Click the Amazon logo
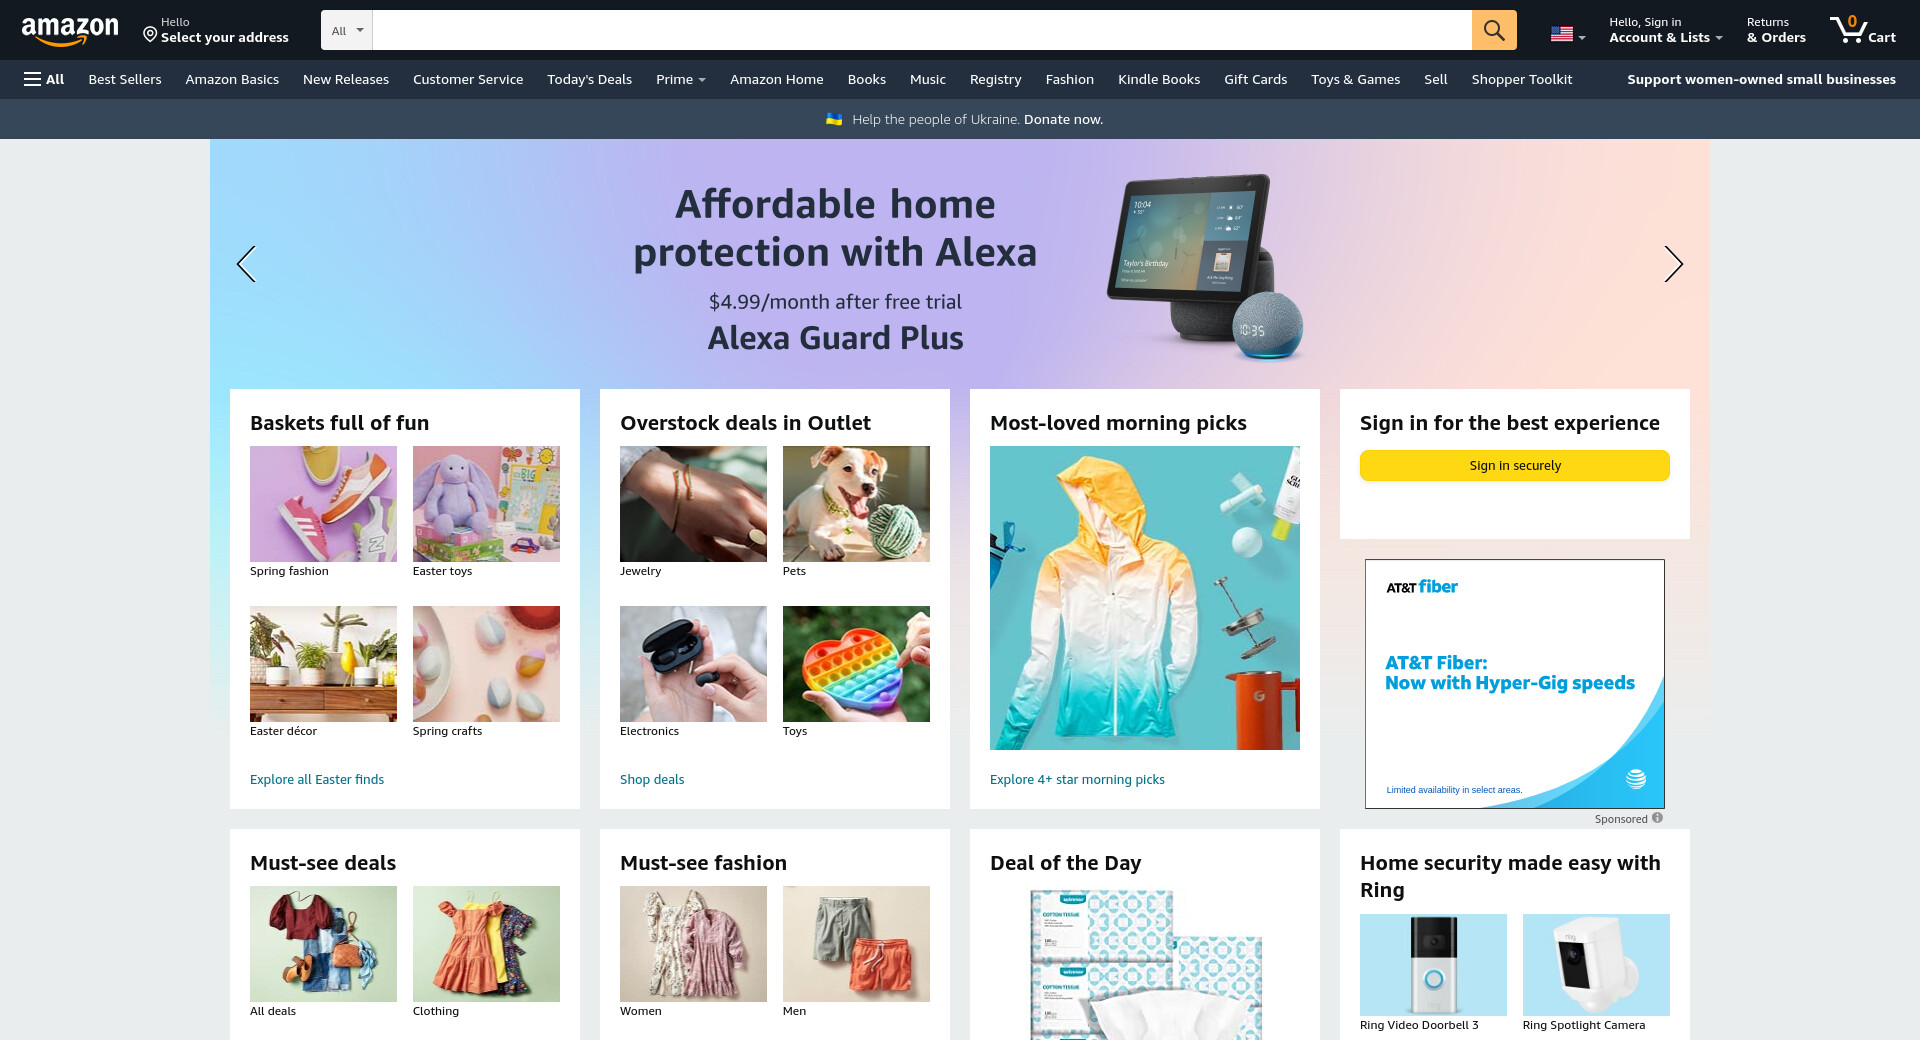This screenshot has height=1040, width=1920. point(70,31)
